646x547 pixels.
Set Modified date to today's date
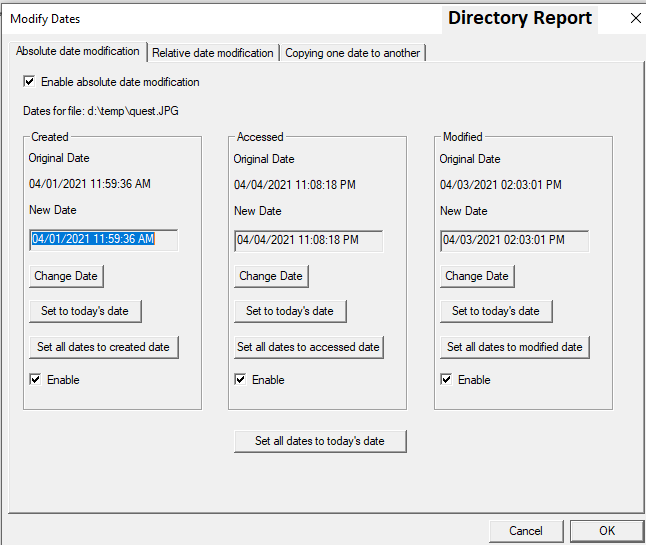(496, 311)
